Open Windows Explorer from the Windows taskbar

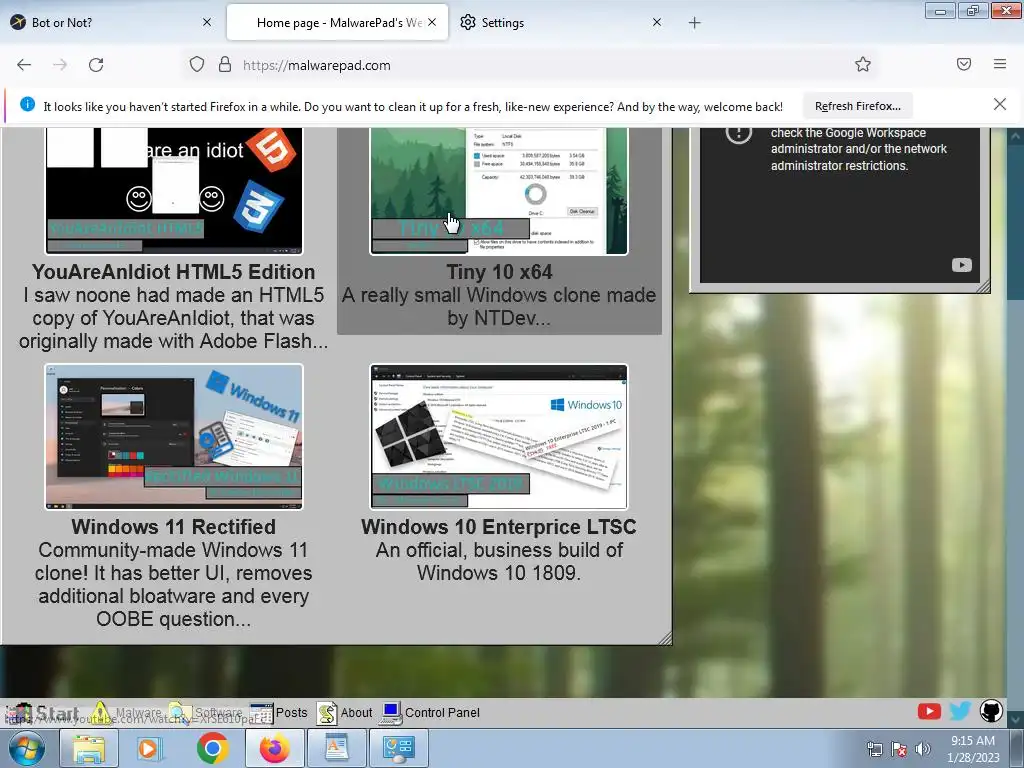88,748
